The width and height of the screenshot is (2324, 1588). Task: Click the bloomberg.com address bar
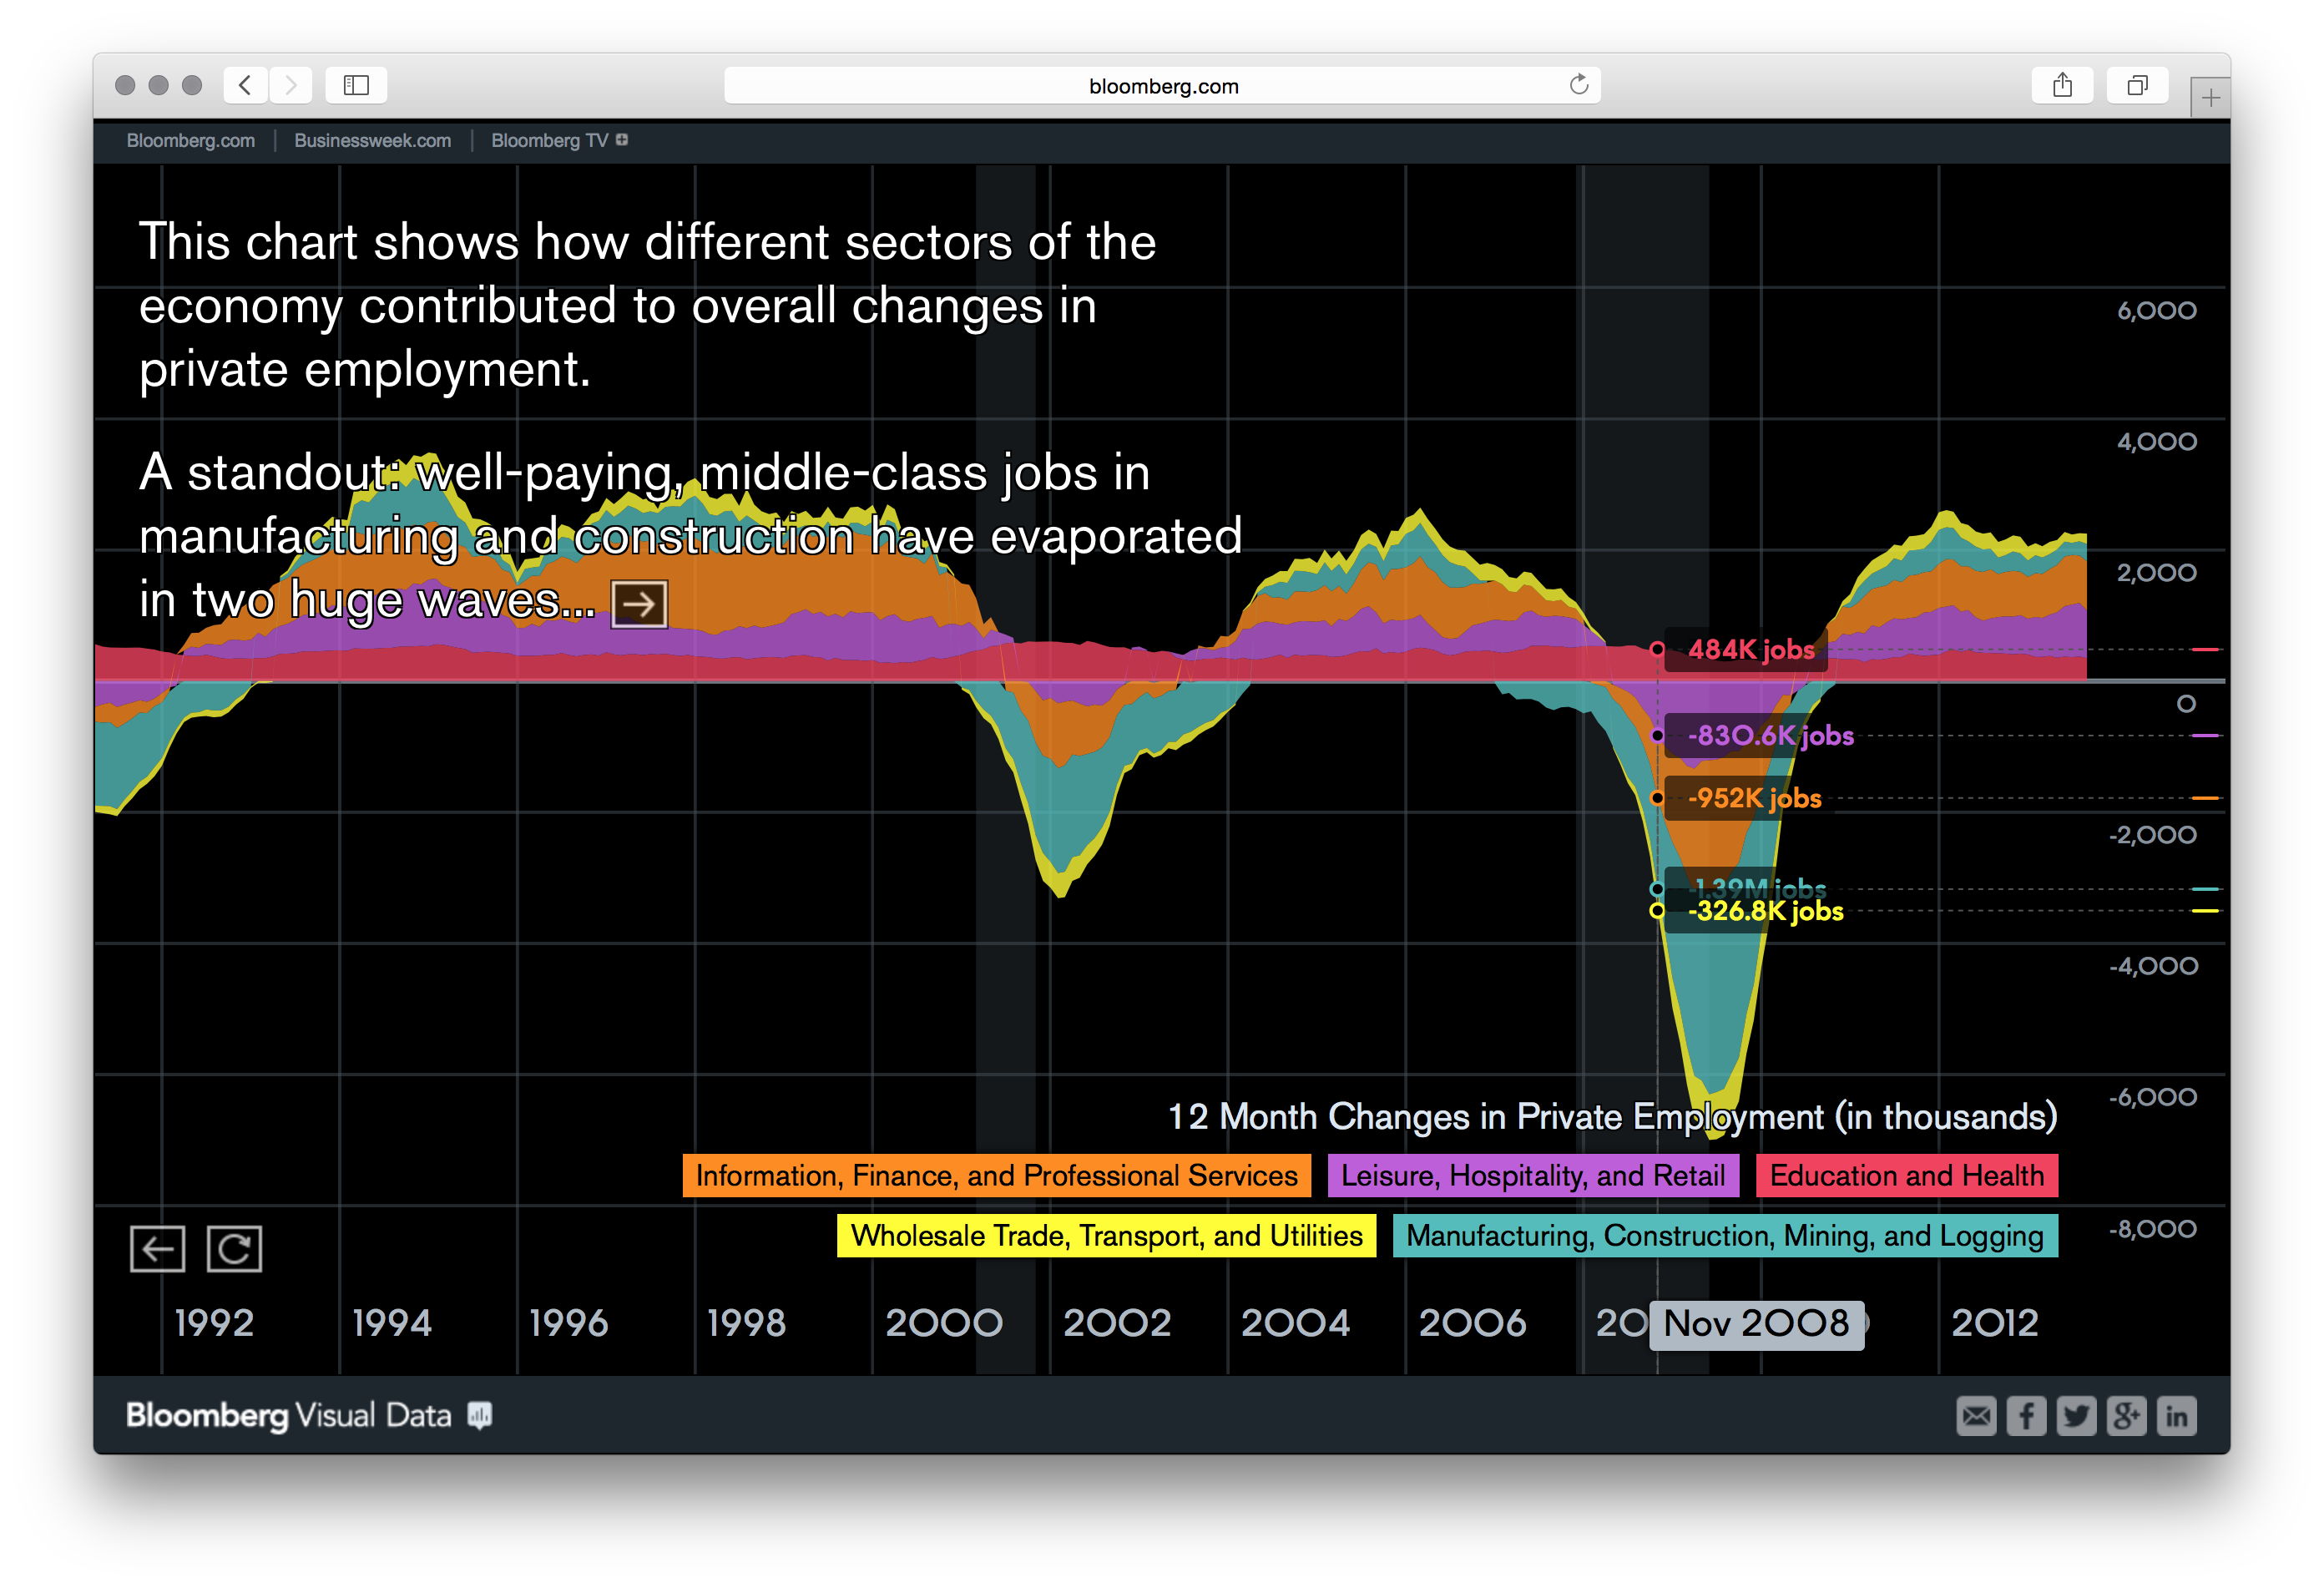[1162, 85]
